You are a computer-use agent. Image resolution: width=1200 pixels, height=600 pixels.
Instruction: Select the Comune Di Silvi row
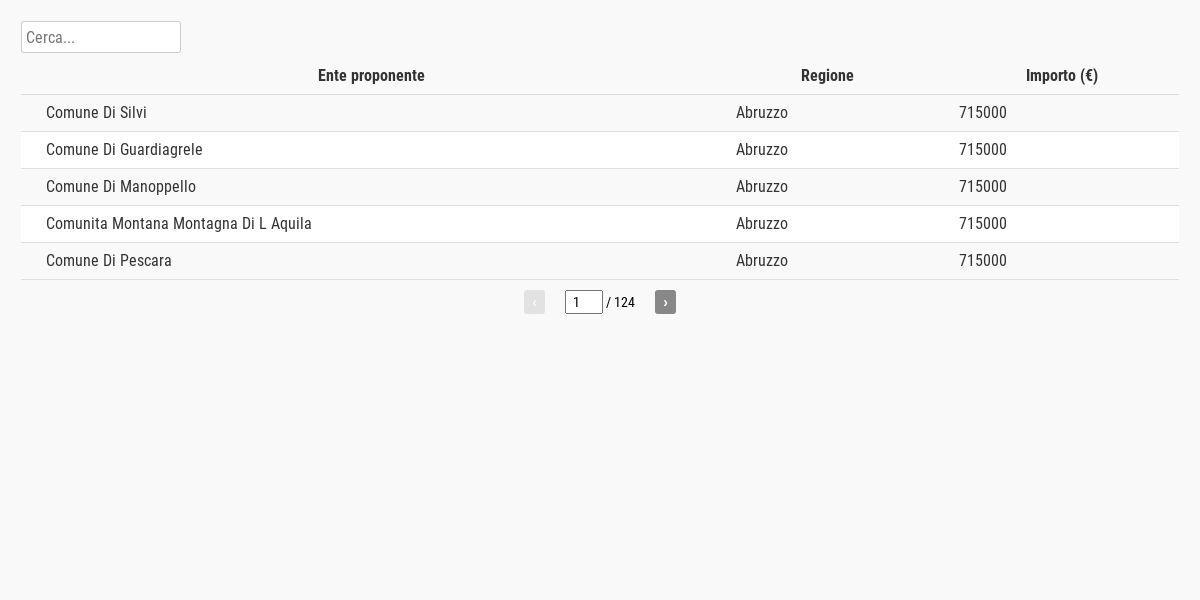(600, 113)
